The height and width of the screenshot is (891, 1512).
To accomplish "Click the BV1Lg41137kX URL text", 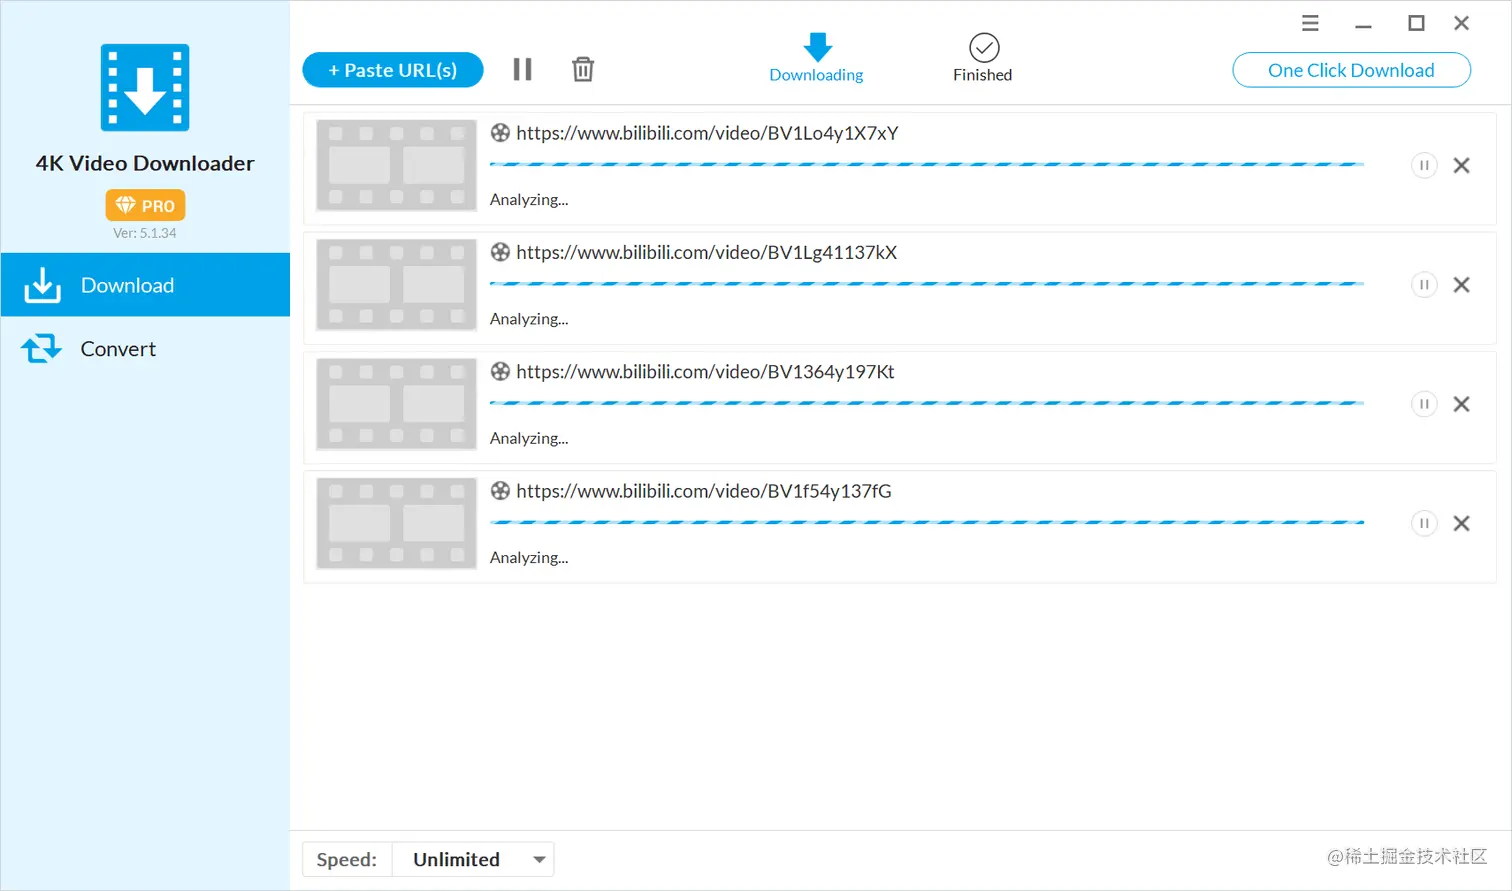I will click(x=706, y=252).
